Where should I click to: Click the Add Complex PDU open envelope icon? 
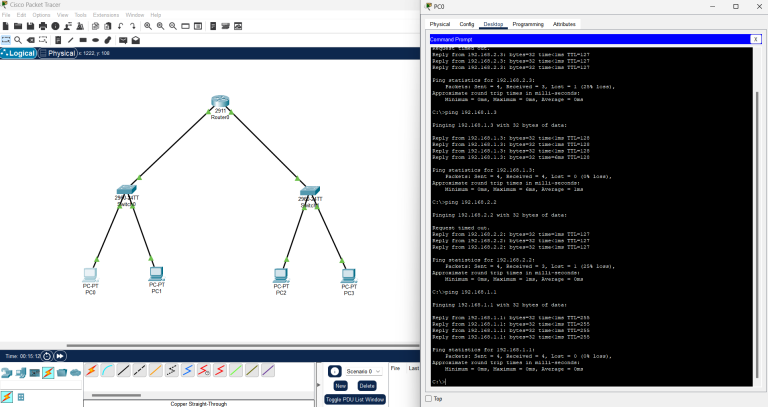click(136, 40)
